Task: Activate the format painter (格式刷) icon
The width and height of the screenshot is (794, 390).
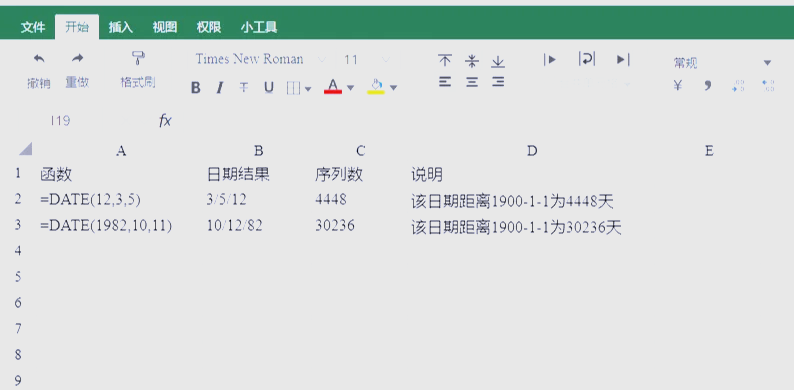Action: [x=138, y=58]
